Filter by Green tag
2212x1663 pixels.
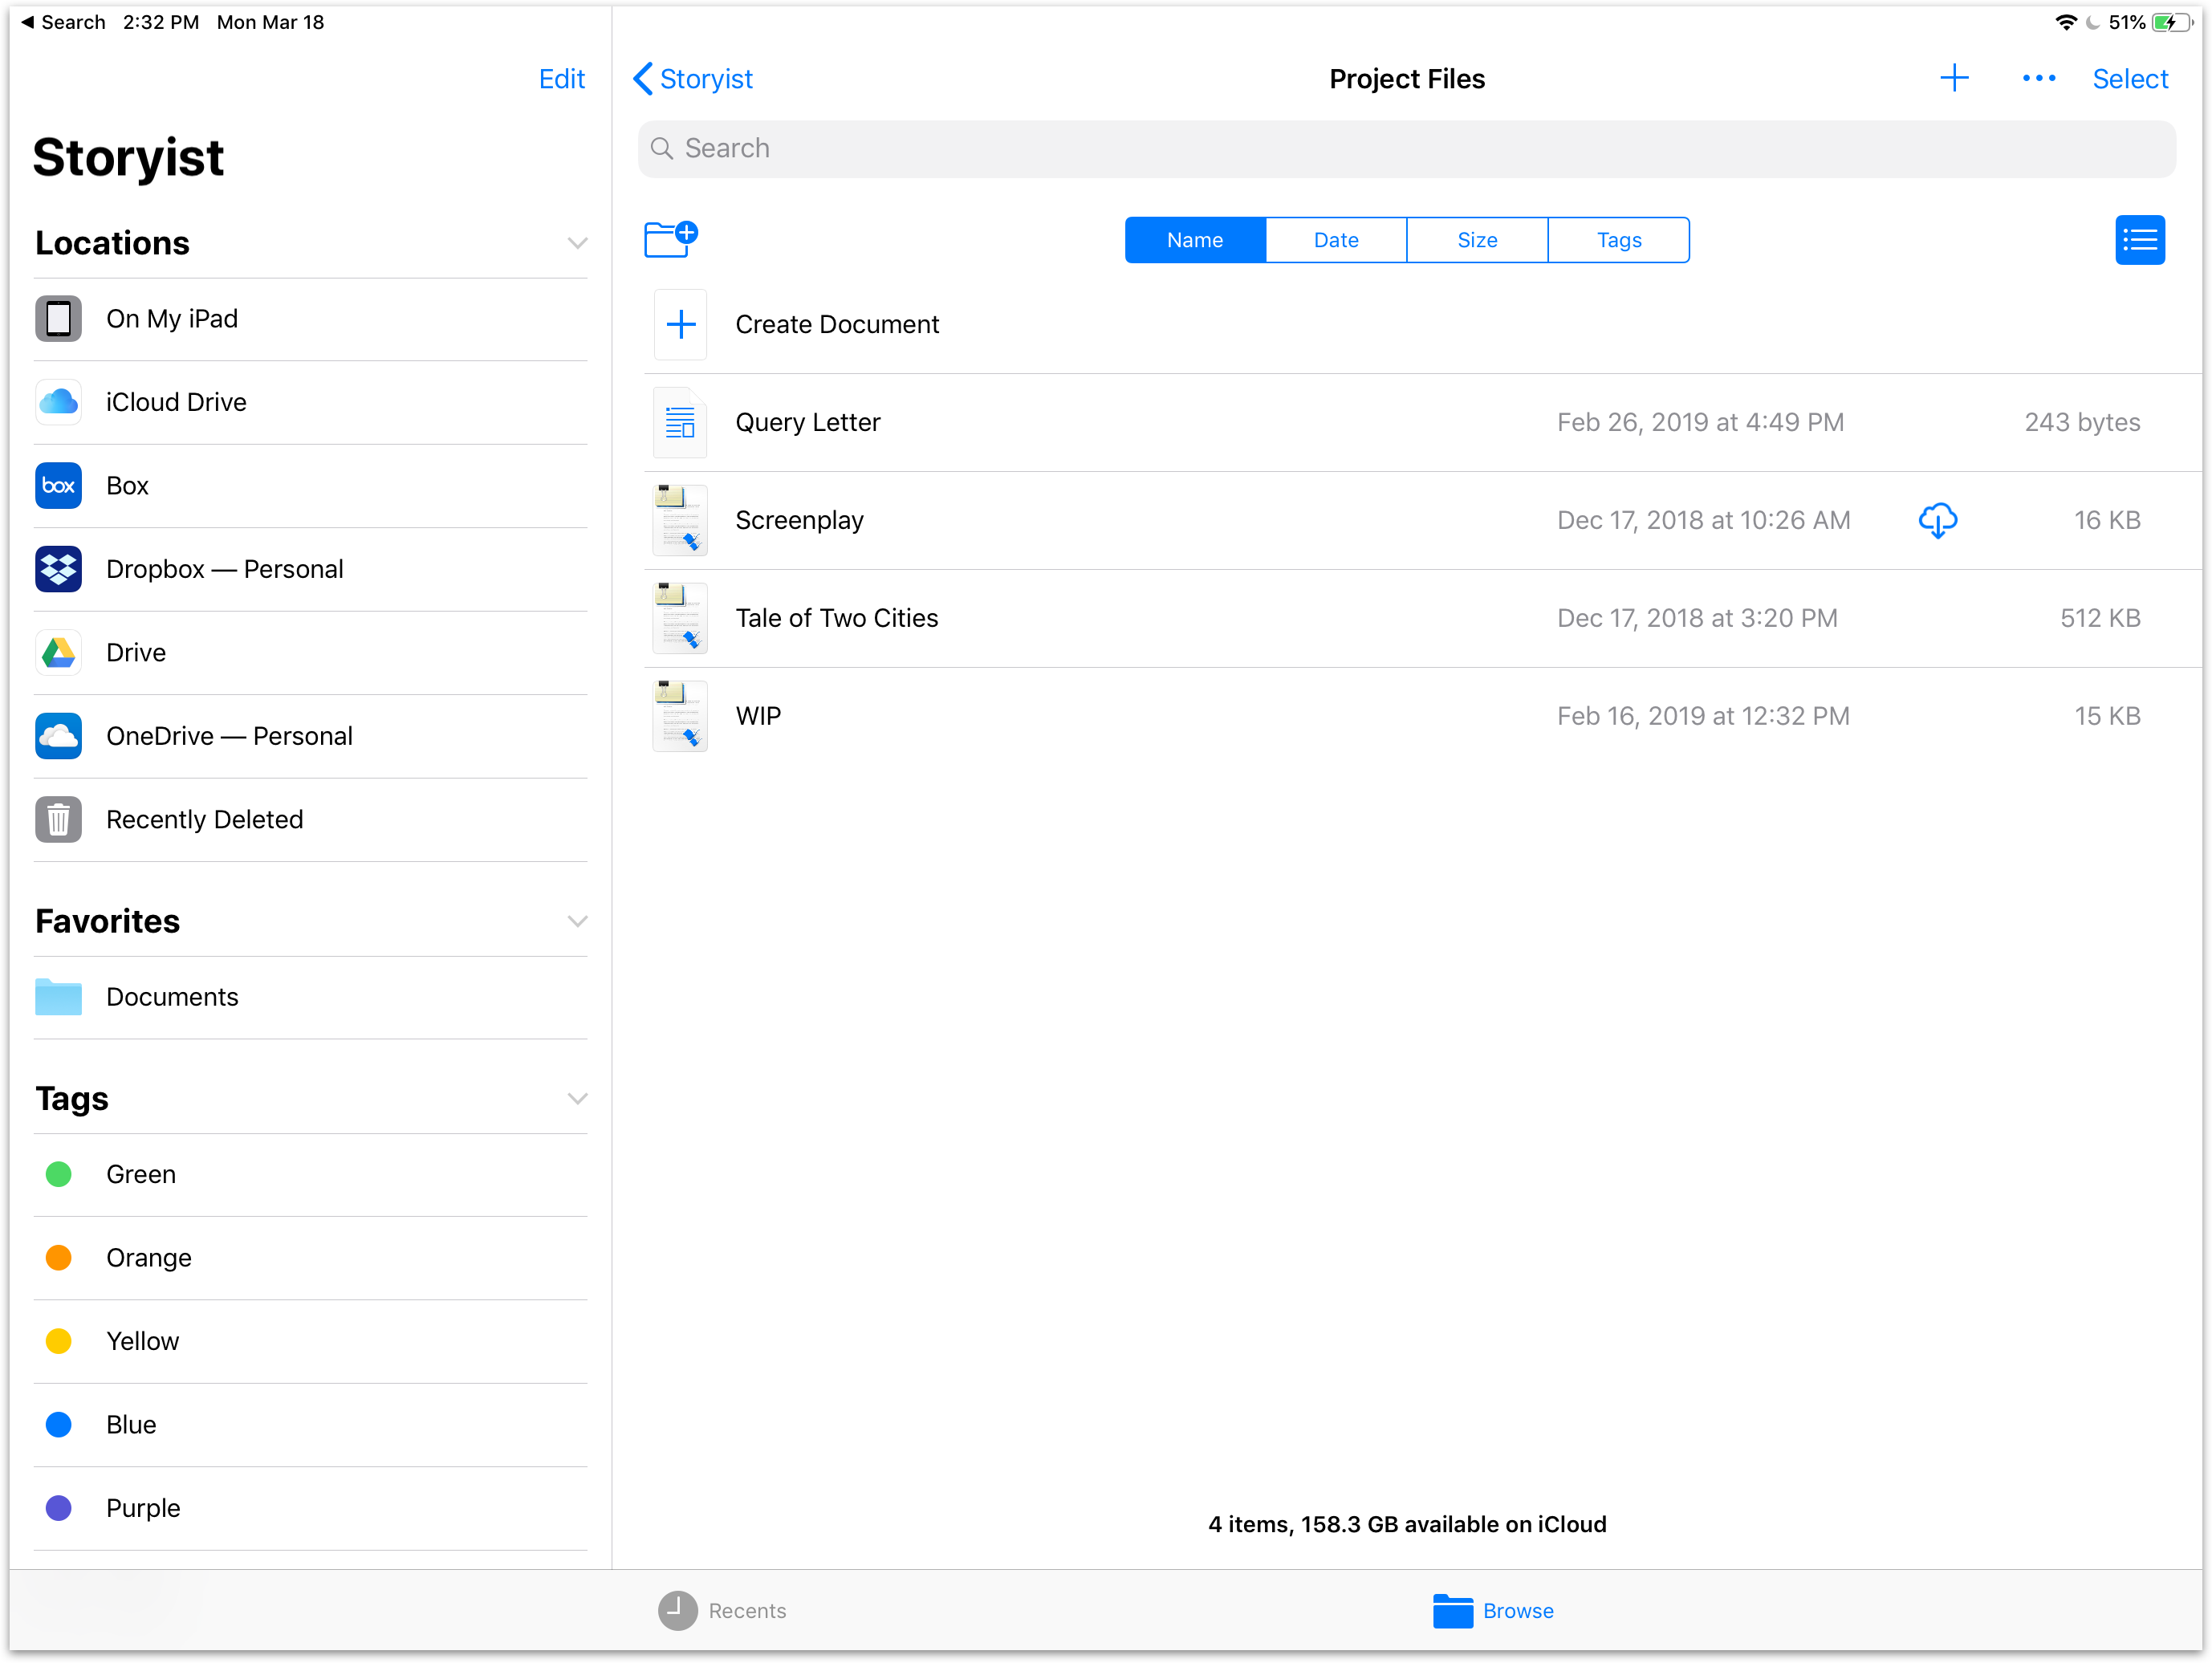(x=311, y=1175)
